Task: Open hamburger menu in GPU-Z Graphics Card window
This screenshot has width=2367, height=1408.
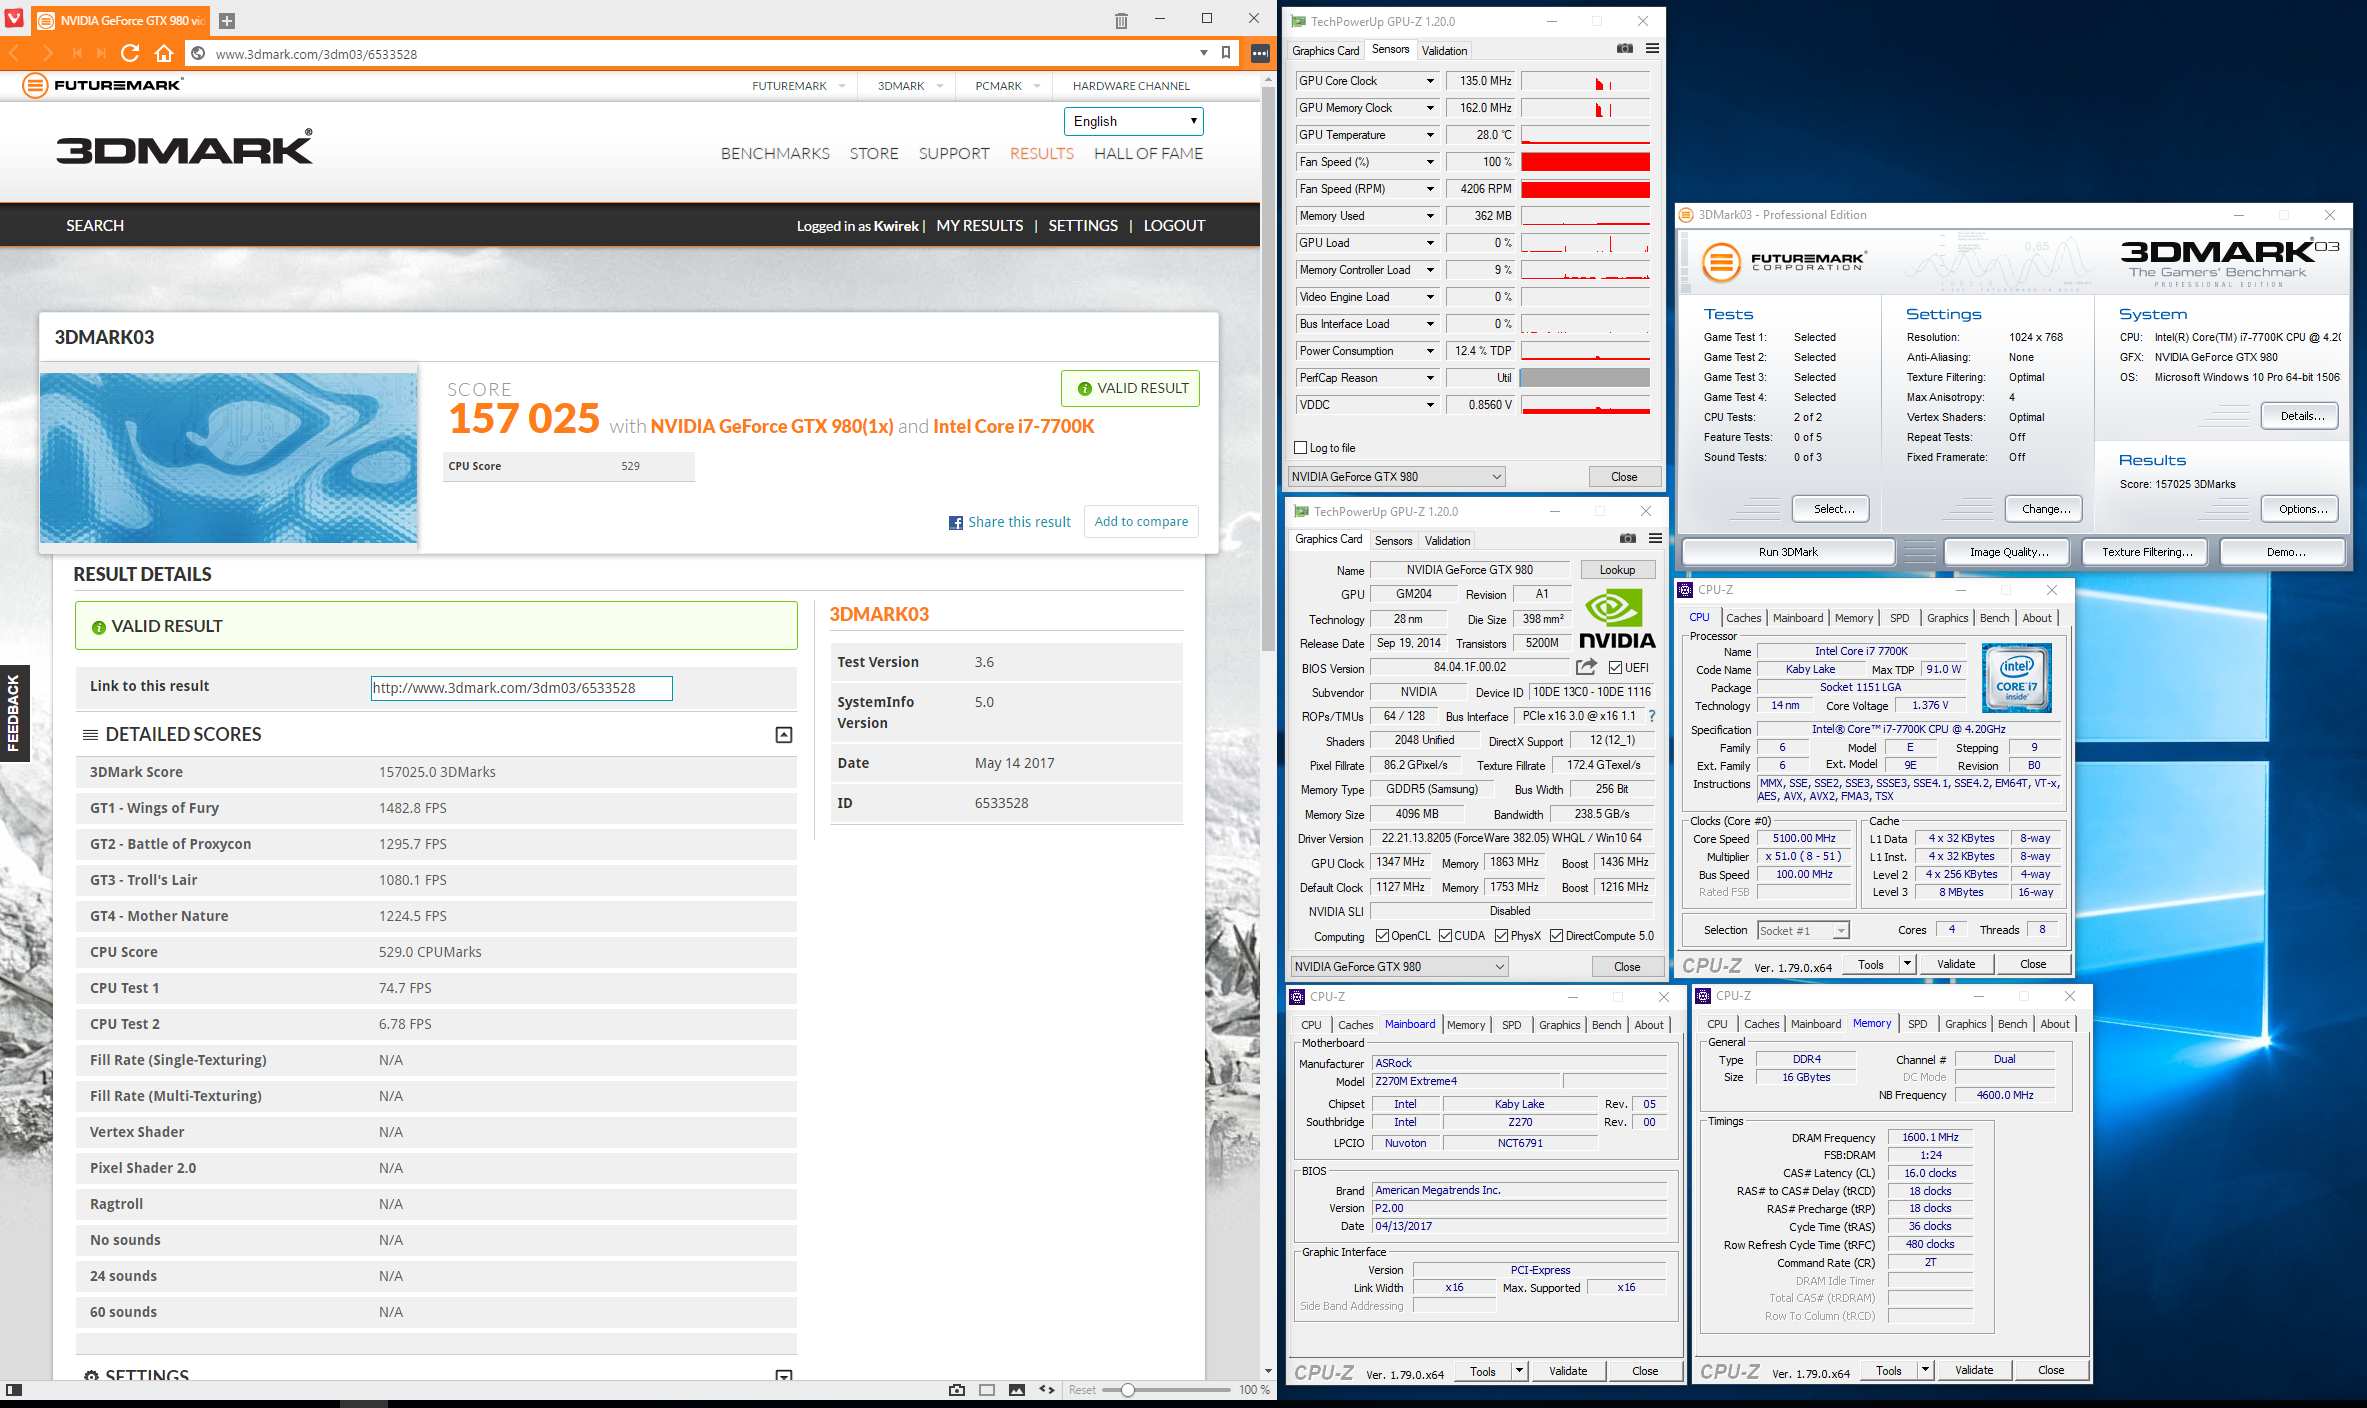Action: pyautogui.click(x=1655, y=538)
